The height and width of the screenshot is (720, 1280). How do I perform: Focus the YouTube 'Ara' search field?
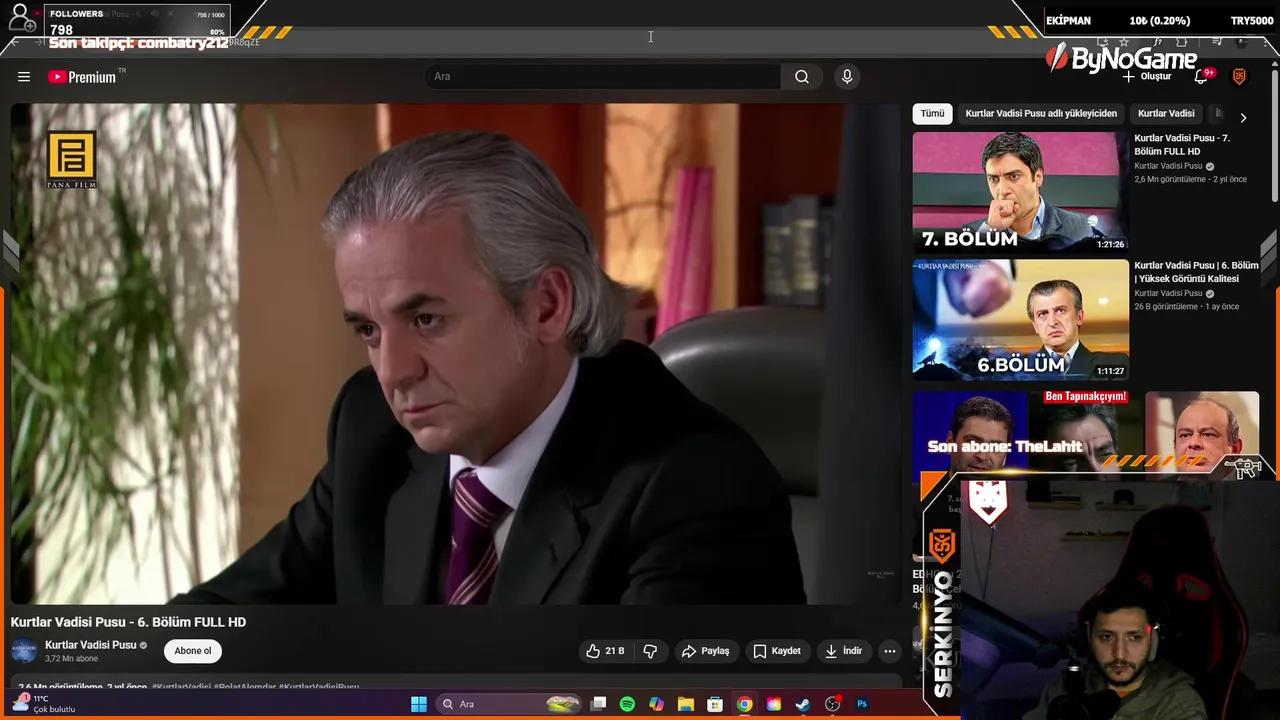603,77
